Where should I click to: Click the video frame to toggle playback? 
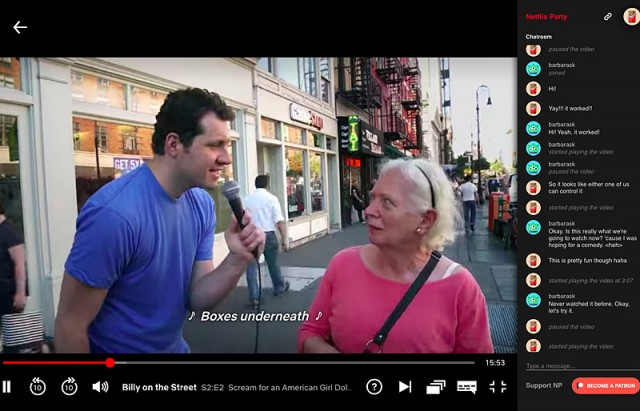click(x=258, y=205)
